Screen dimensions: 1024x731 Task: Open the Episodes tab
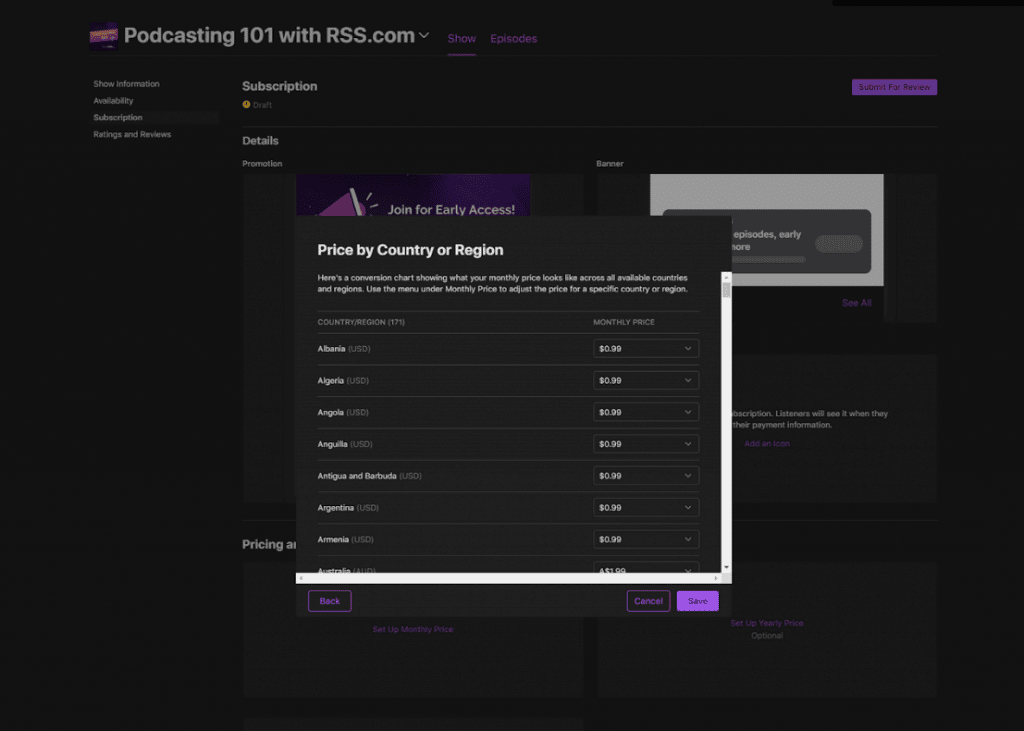[513, 39]
